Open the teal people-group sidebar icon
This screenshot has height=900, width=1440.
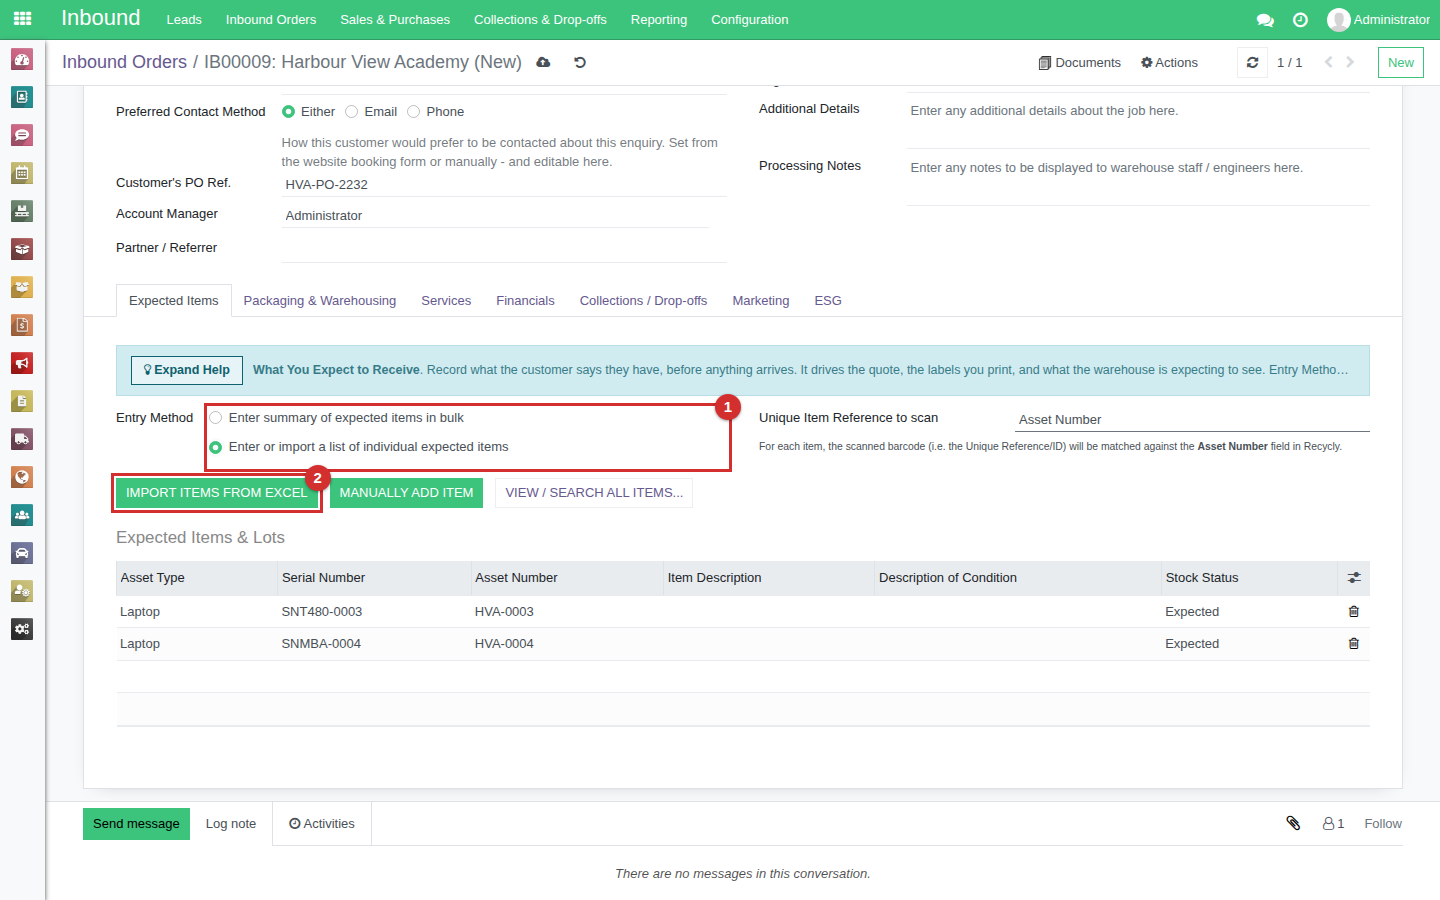click(x=22, y=515)
